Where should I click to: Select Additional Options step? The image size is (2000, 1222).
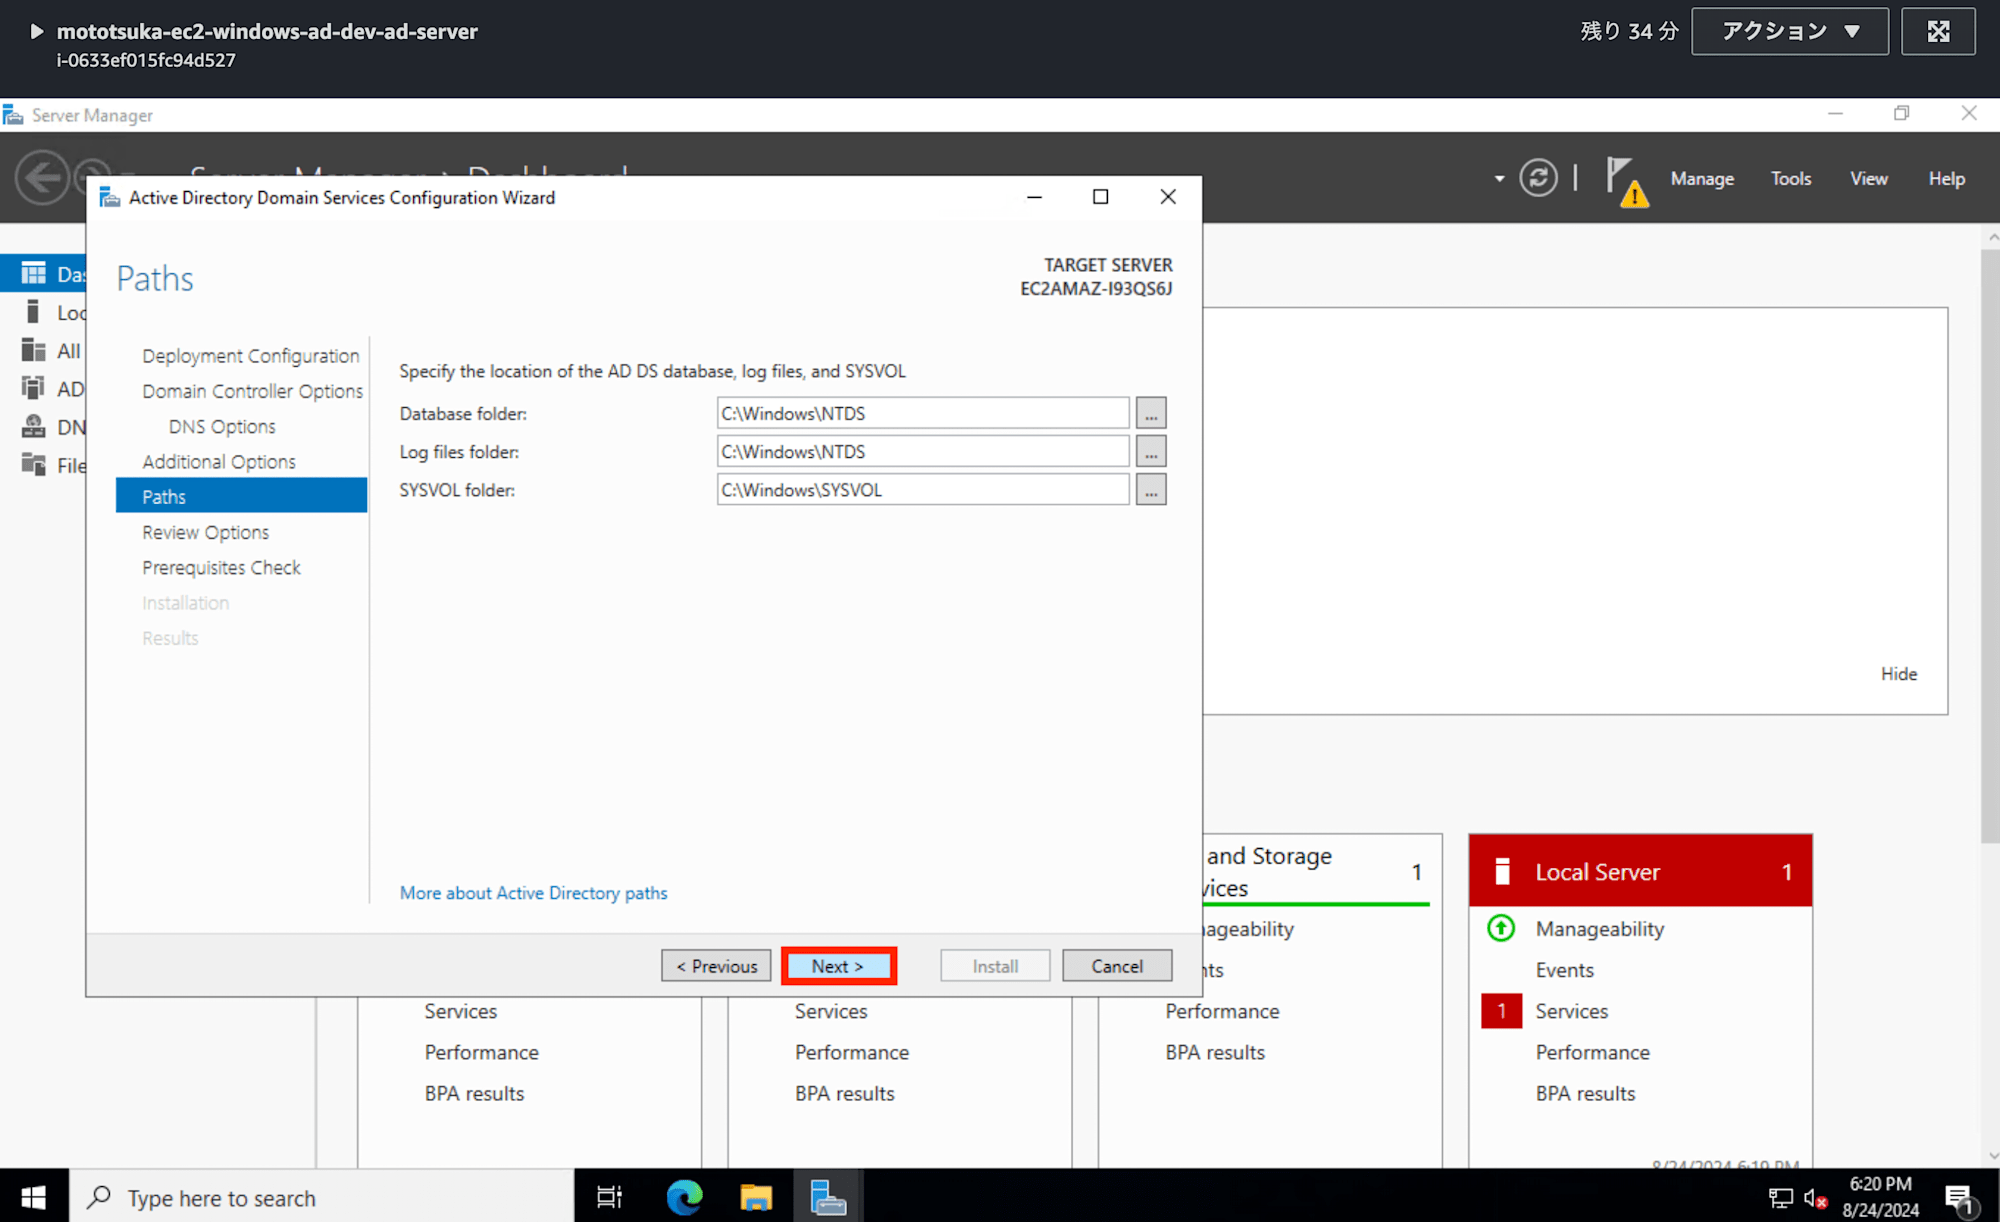point(219,460)
